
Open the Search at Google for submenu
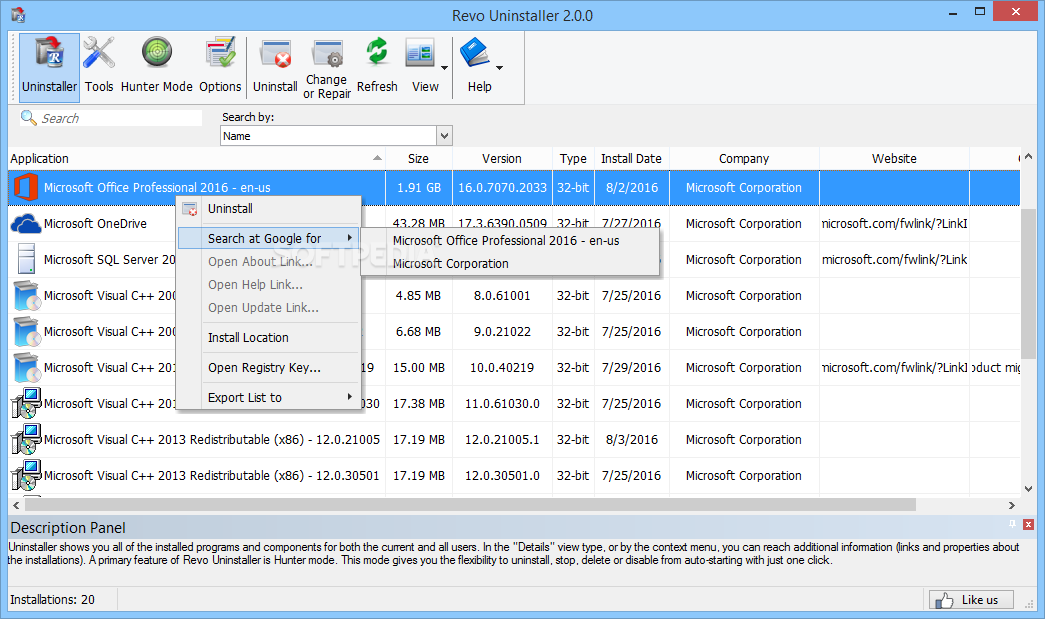[269, 239]
